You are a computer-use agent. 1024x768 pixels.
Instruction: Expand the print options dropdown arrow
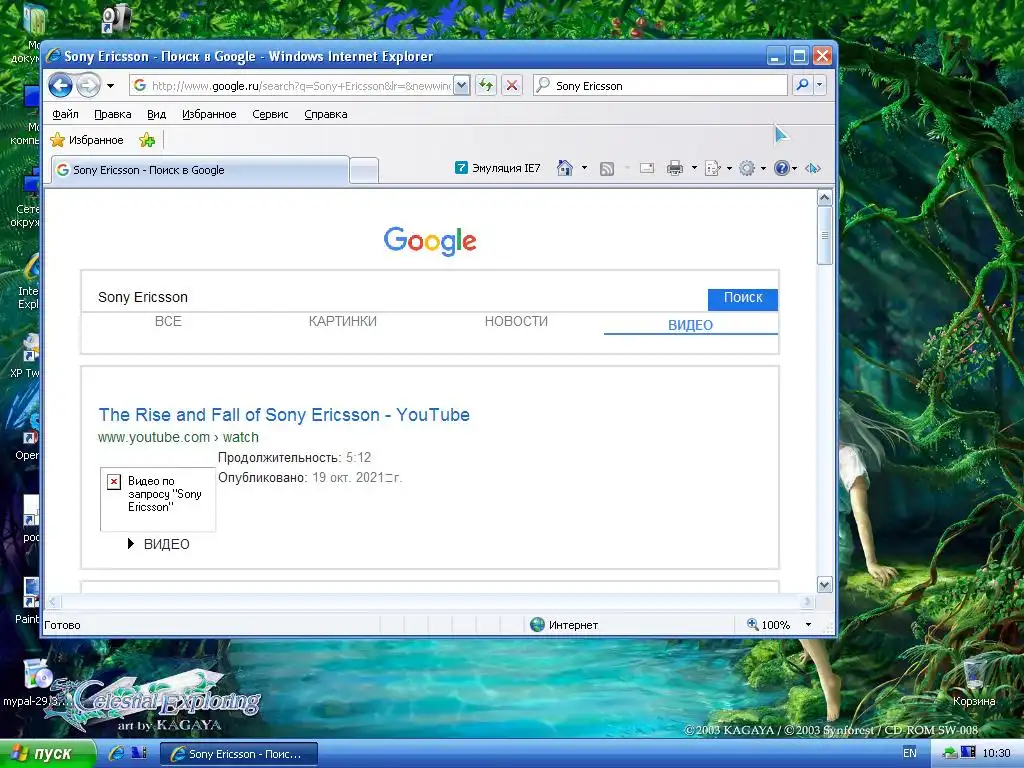coord(694,168)
